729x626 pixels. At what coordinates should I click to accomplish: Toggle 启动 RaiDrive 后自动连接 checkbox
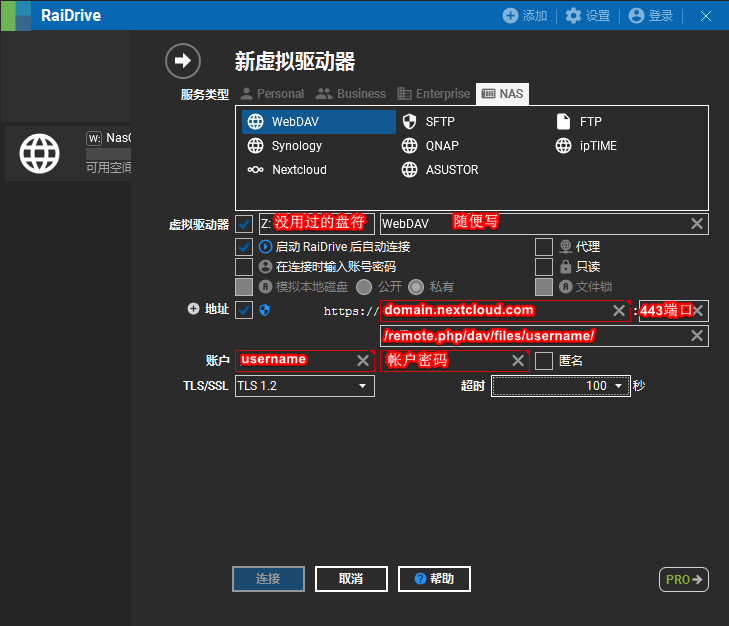pos(244,246)
